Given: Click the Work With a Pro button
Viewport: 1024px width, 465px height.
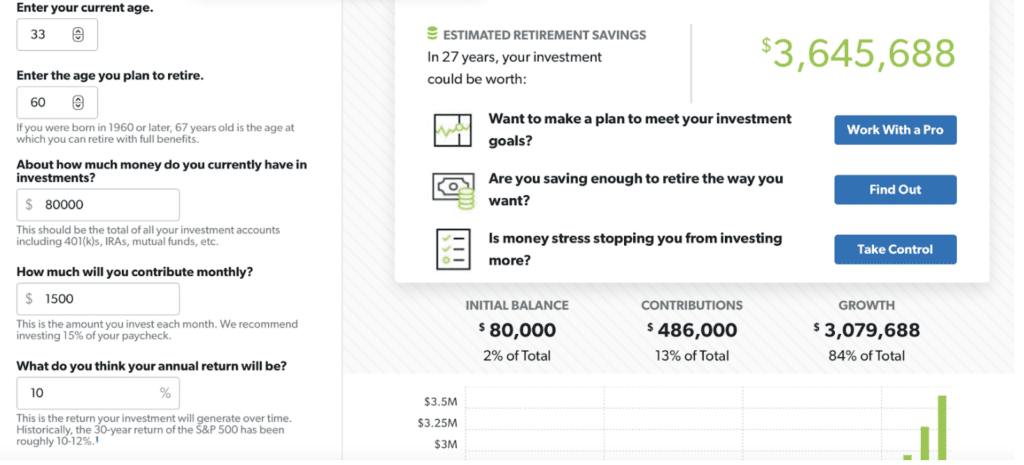Looking at the screenshot, I should (895, 130).
